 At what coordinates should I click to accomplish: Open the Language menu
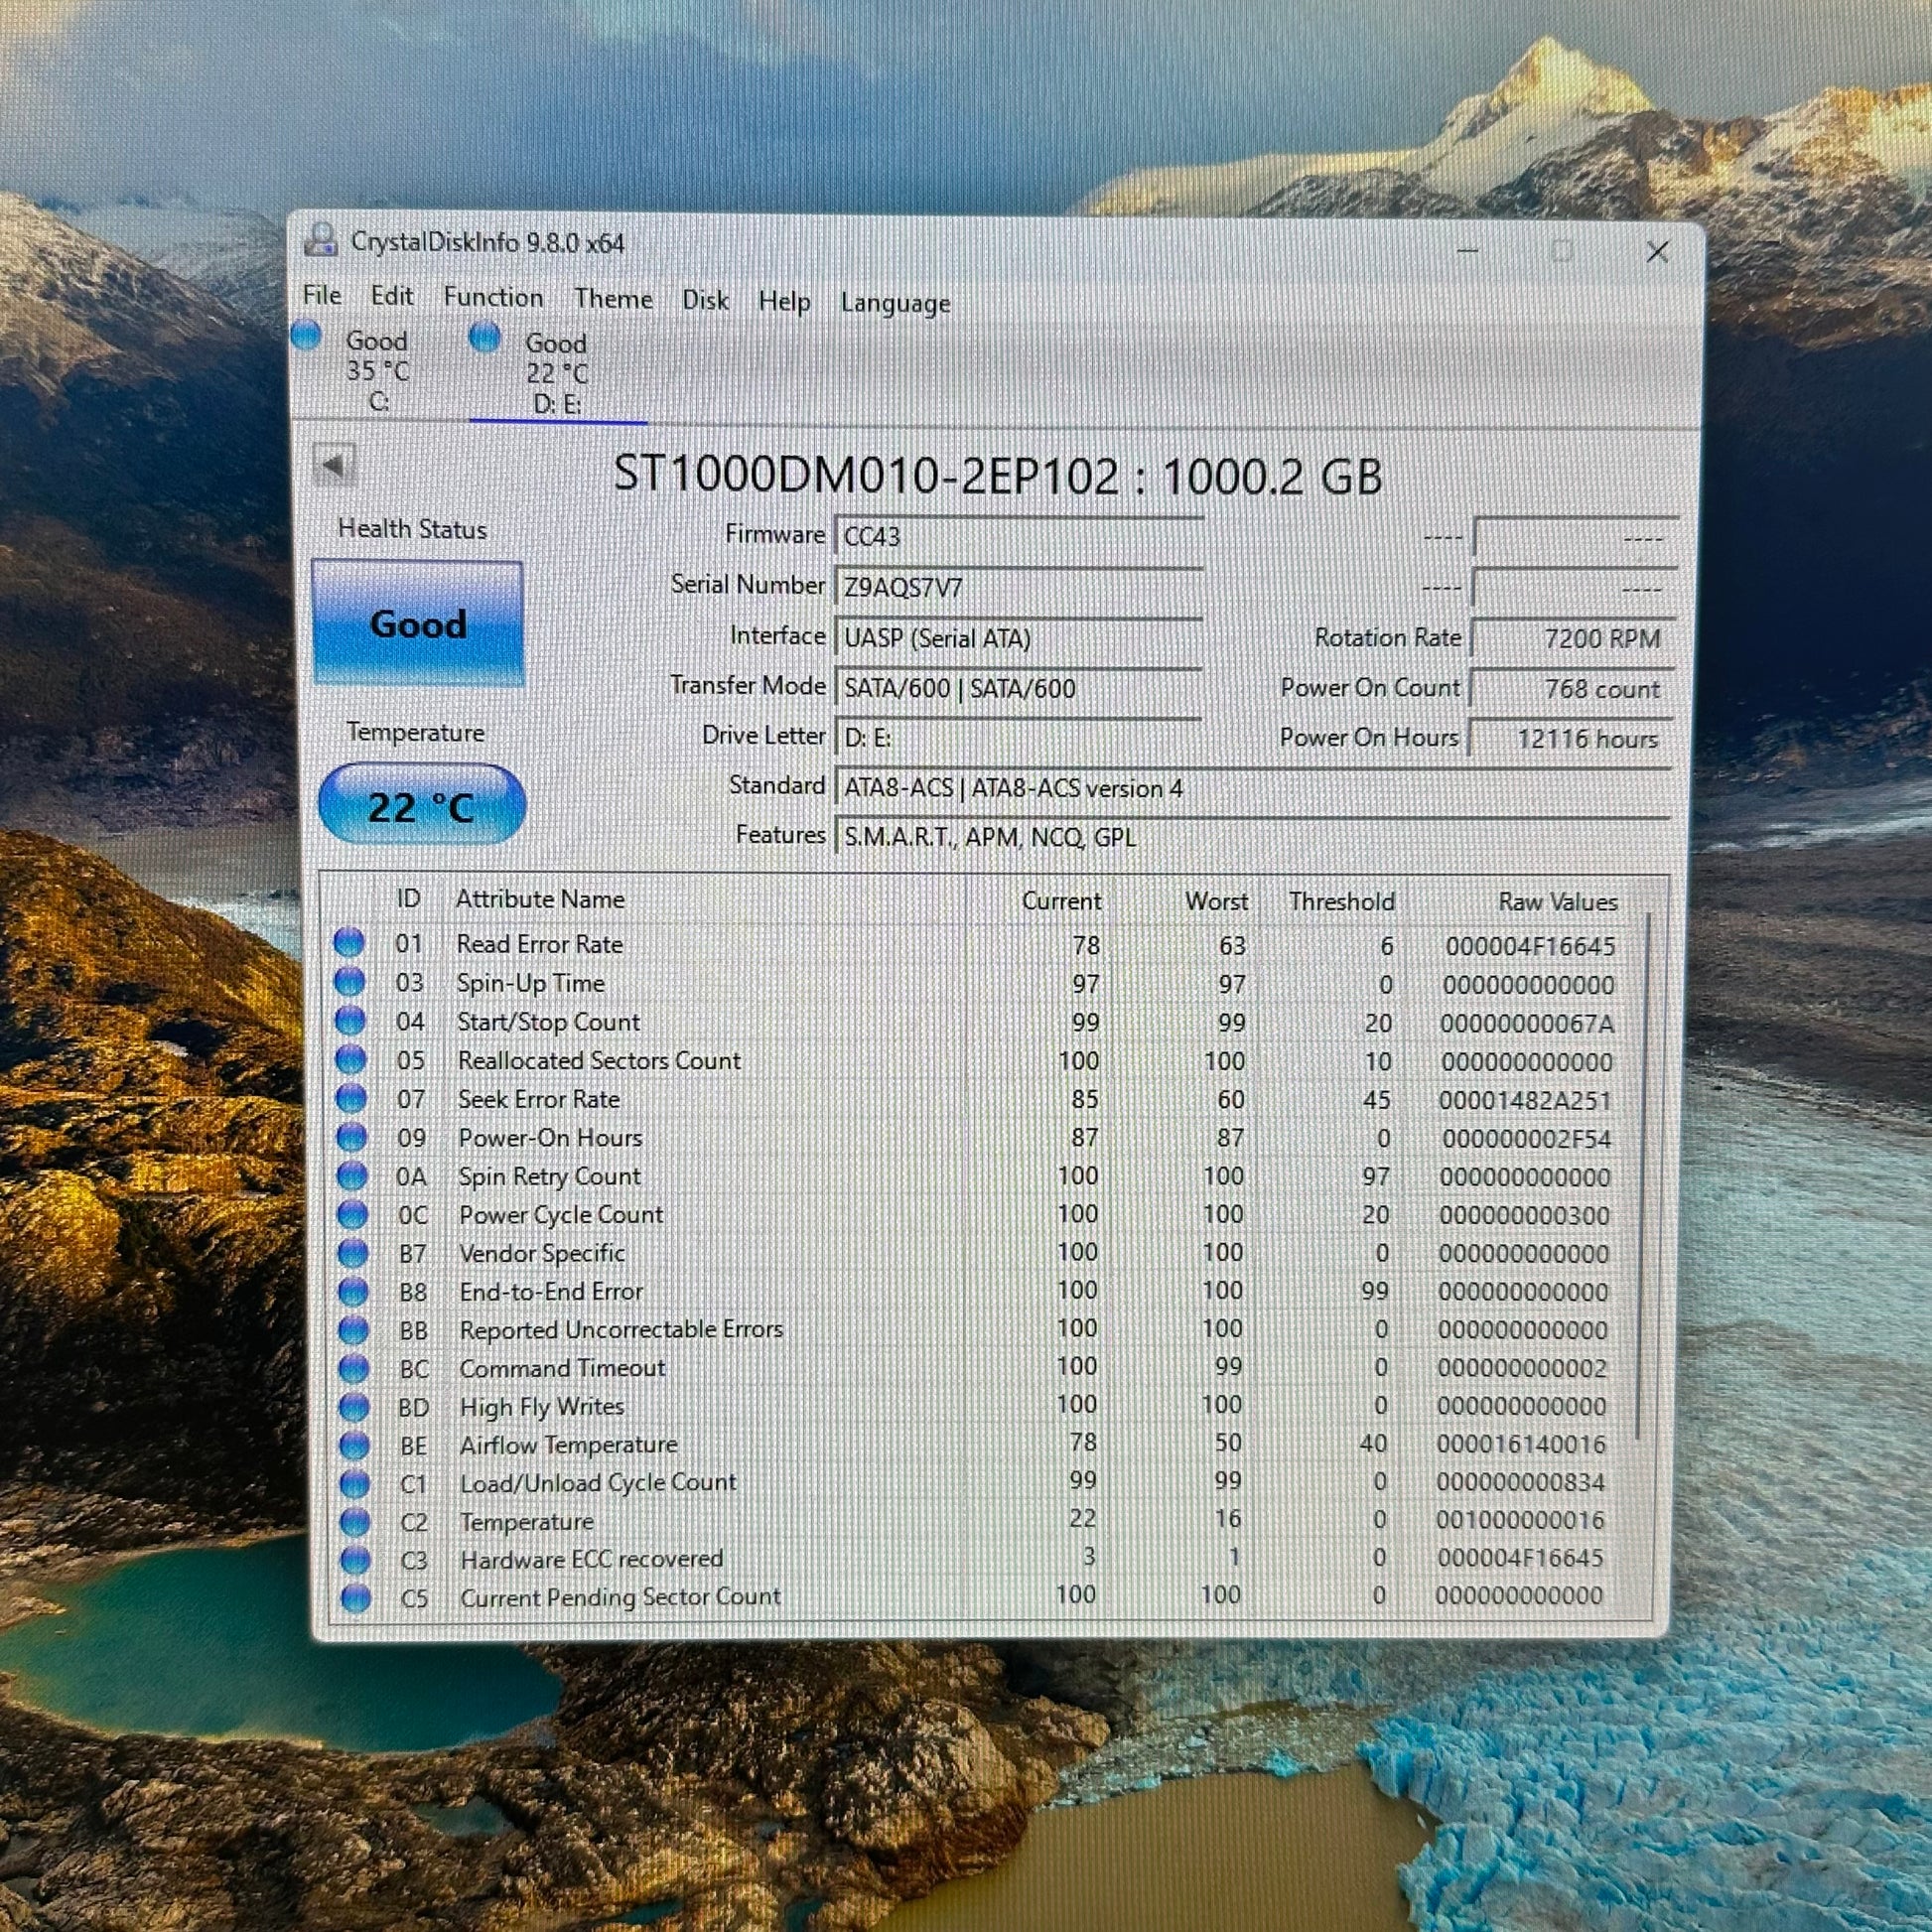click(x=895, y=303)
